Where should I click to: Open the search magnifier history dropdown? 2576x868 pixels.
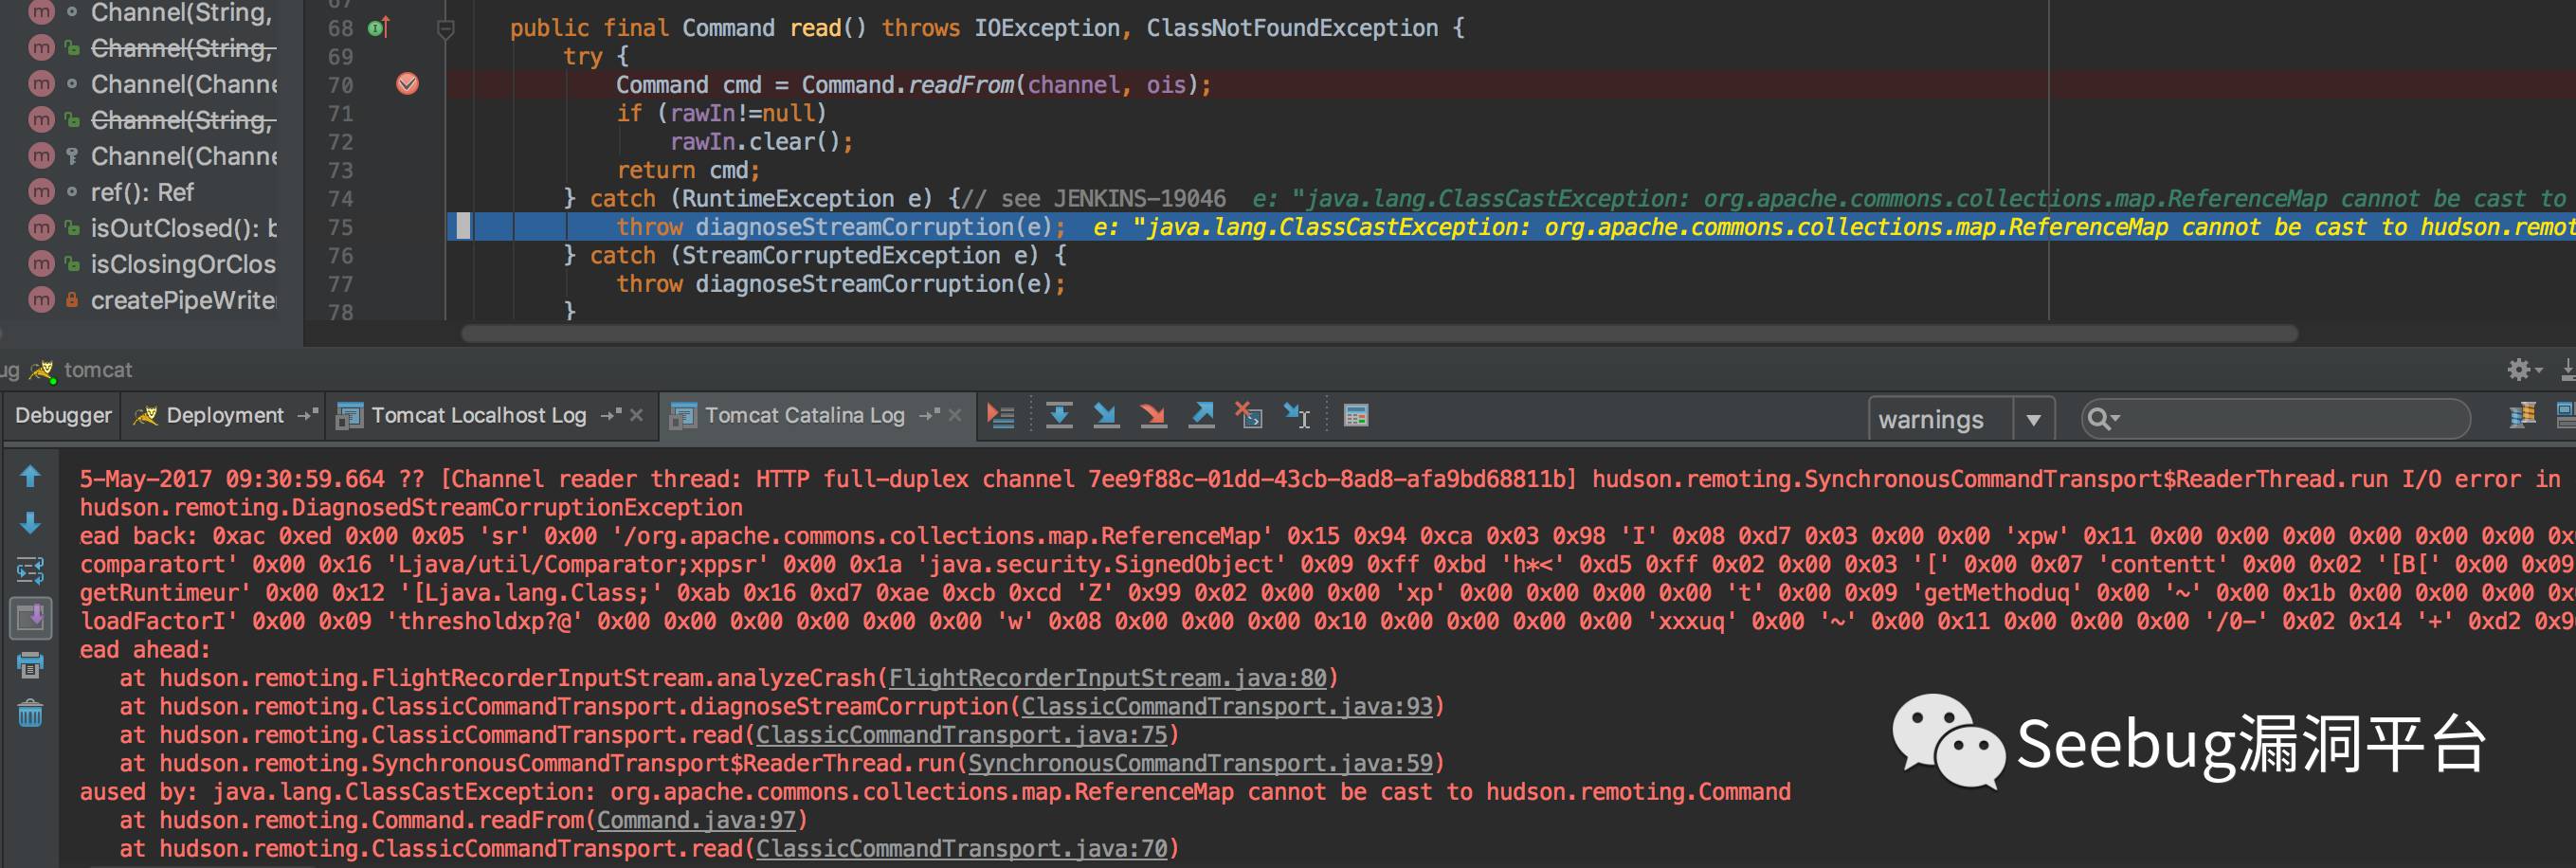2104,419
